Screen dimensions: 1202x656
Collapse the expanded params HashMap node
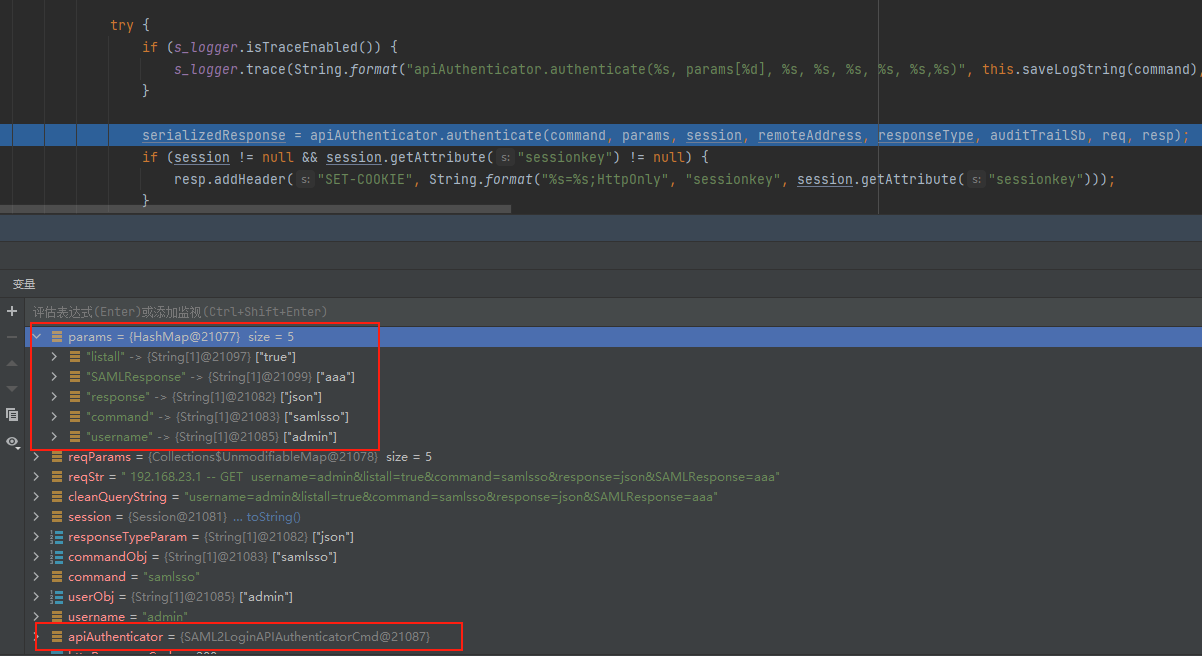37,337
